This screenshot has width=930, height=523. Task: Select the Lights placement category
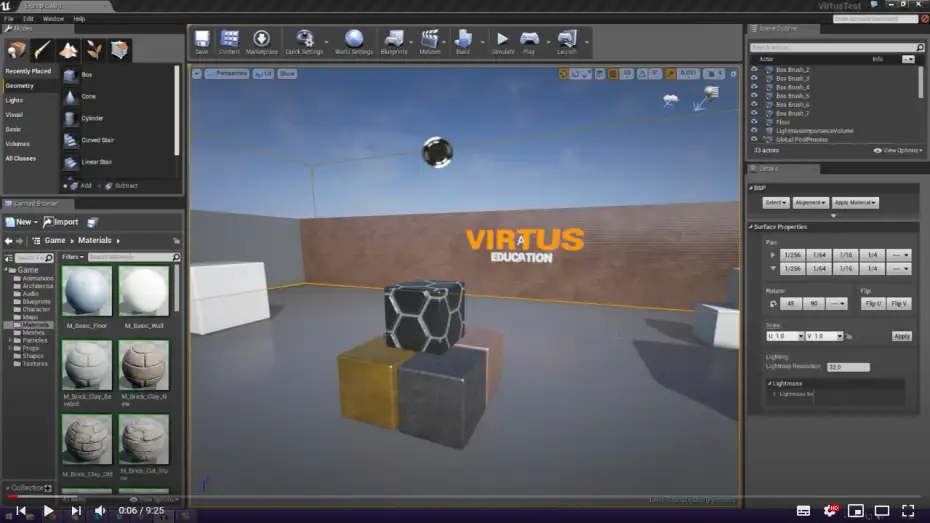14,100
